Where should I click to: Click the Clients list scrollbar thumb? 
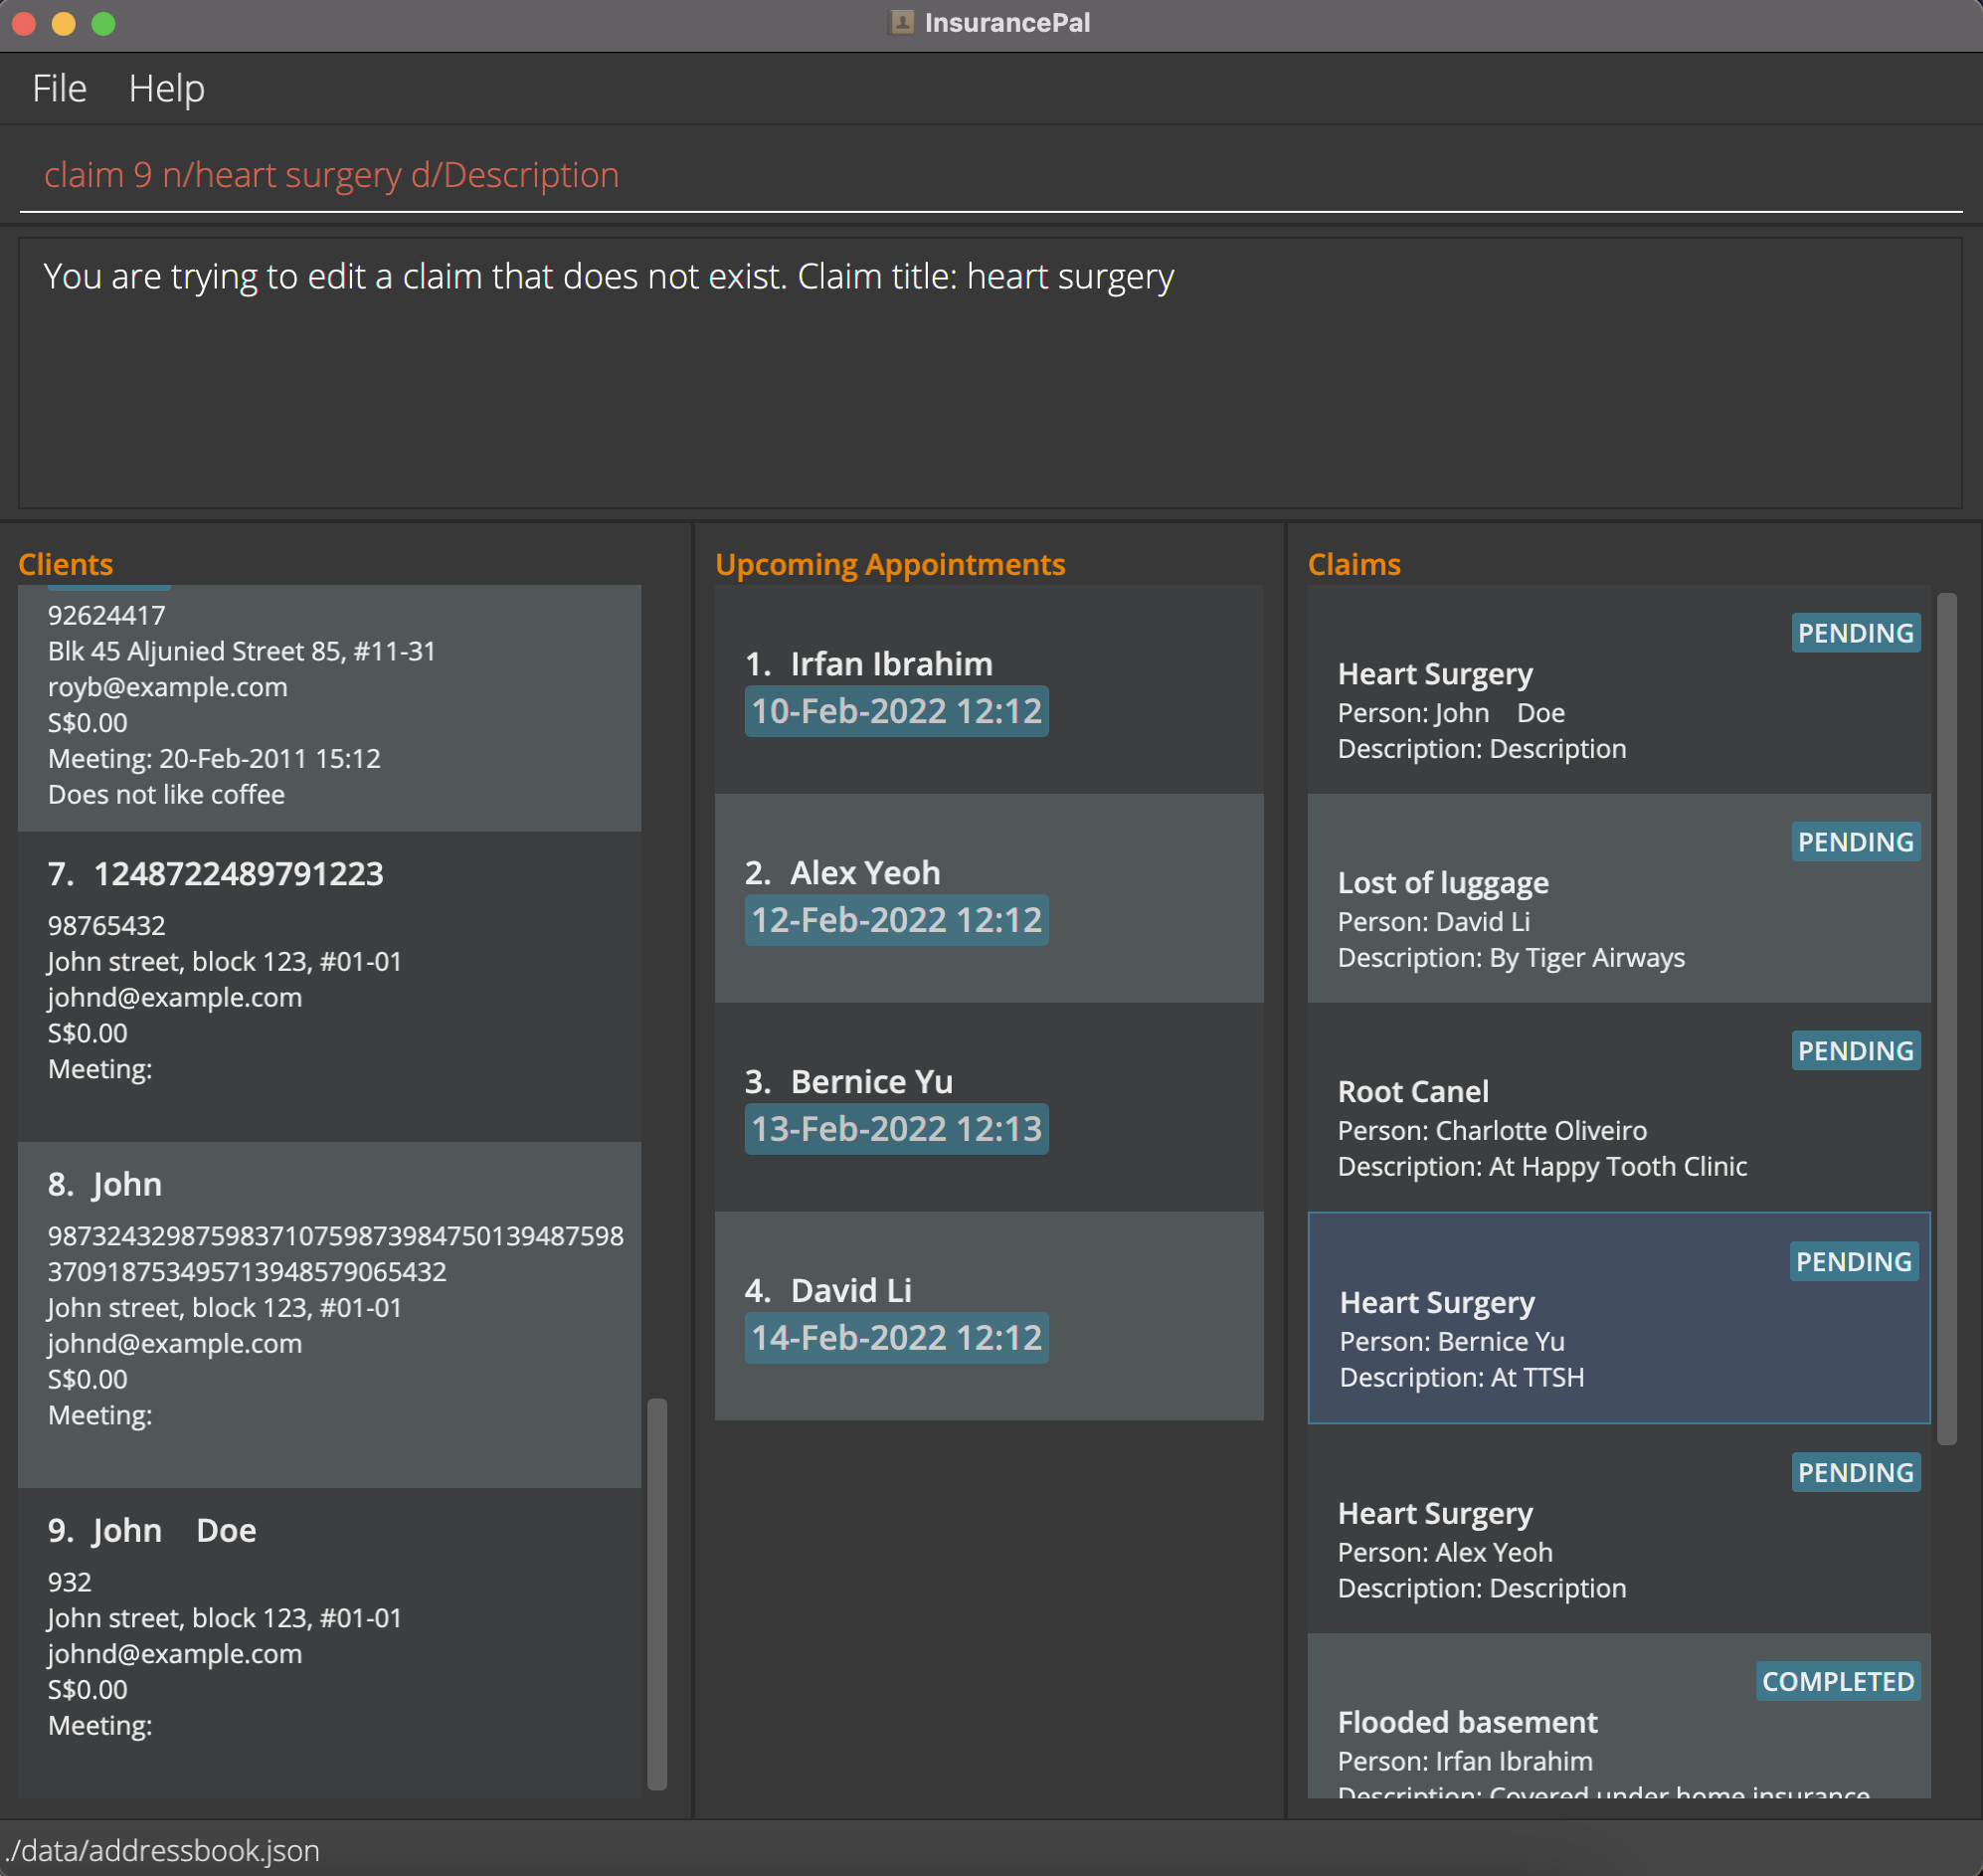click(x=657, y=1594)
